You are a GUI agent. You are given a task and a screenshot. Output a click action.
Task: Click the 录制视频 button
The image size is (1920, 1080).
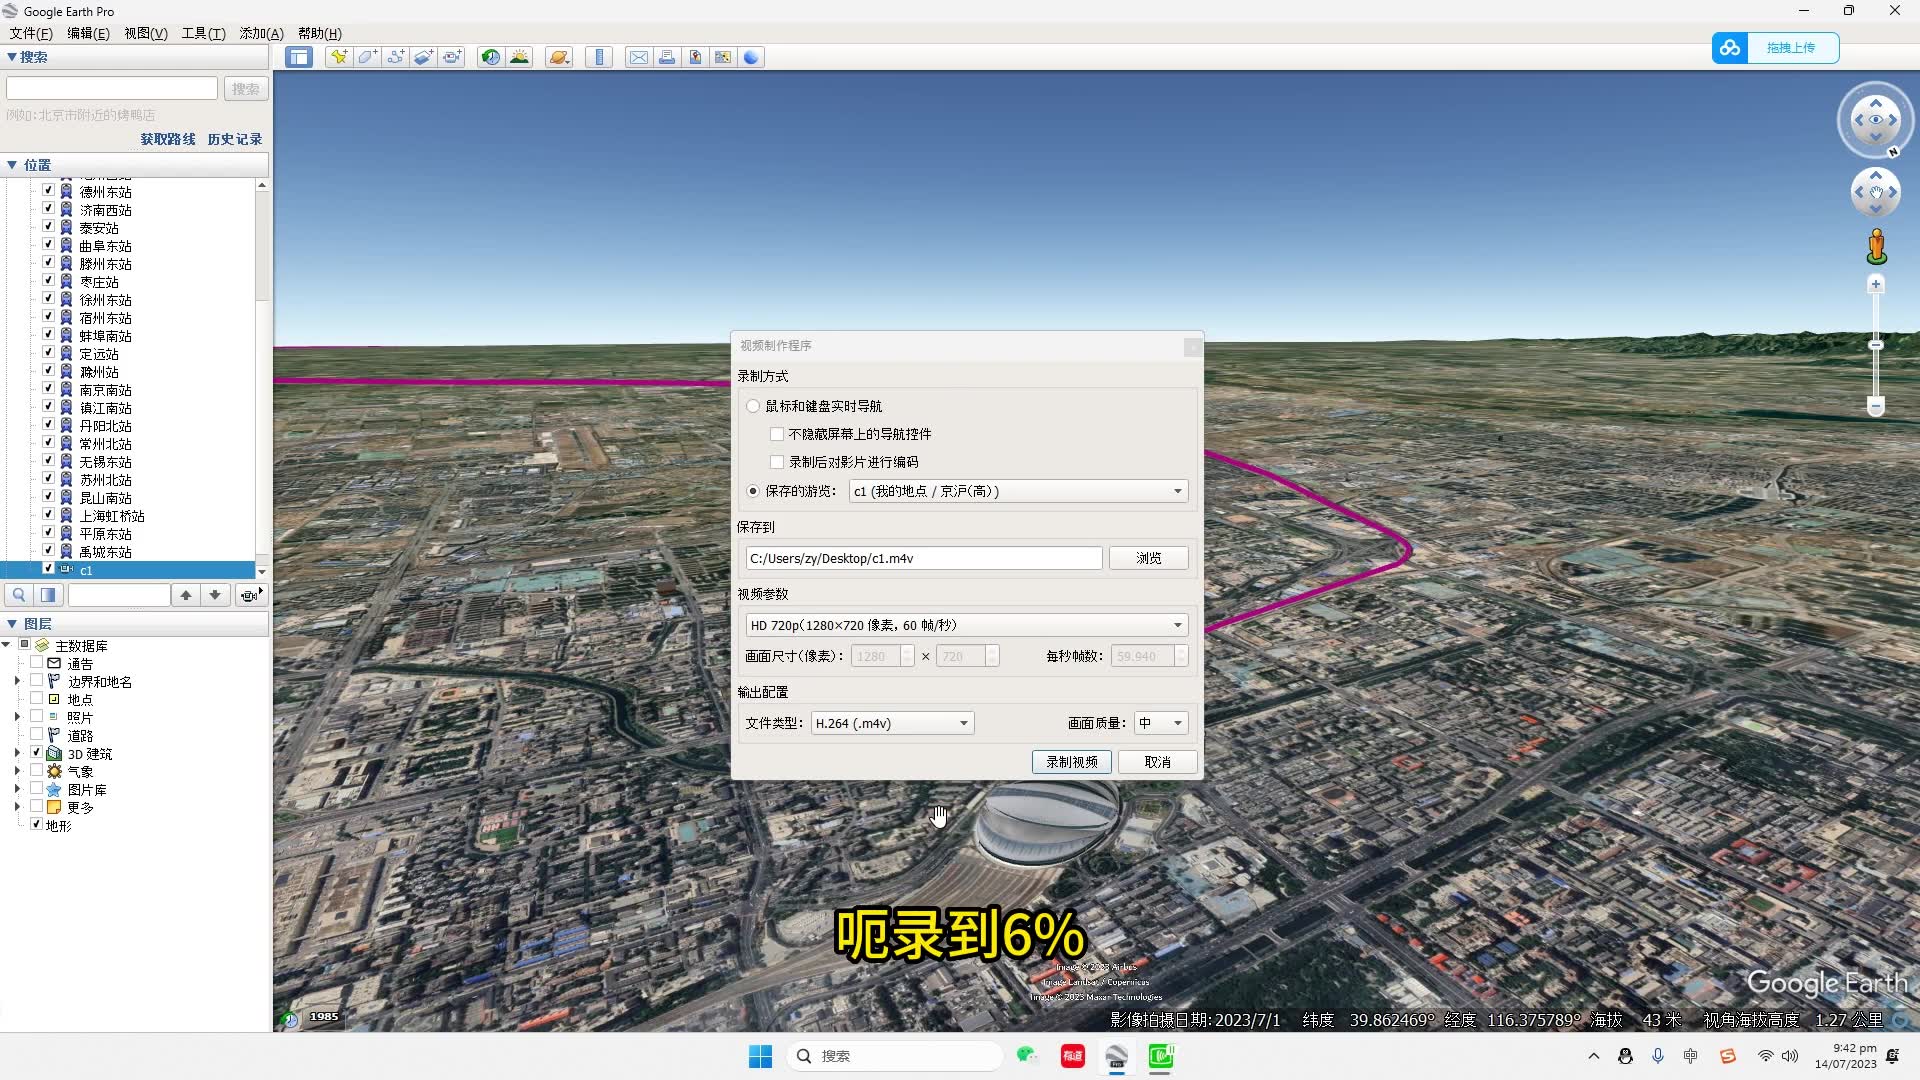1071,762
